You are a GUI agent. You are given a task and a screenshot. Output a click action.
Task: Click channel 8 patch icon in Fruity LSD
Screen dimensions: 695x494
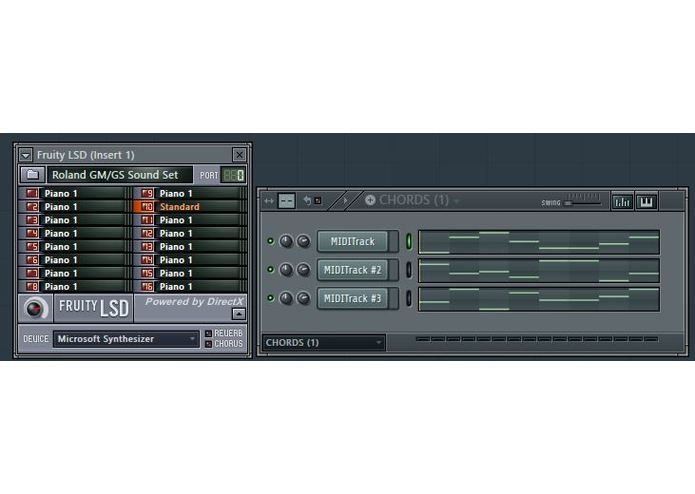pos(32,287)
